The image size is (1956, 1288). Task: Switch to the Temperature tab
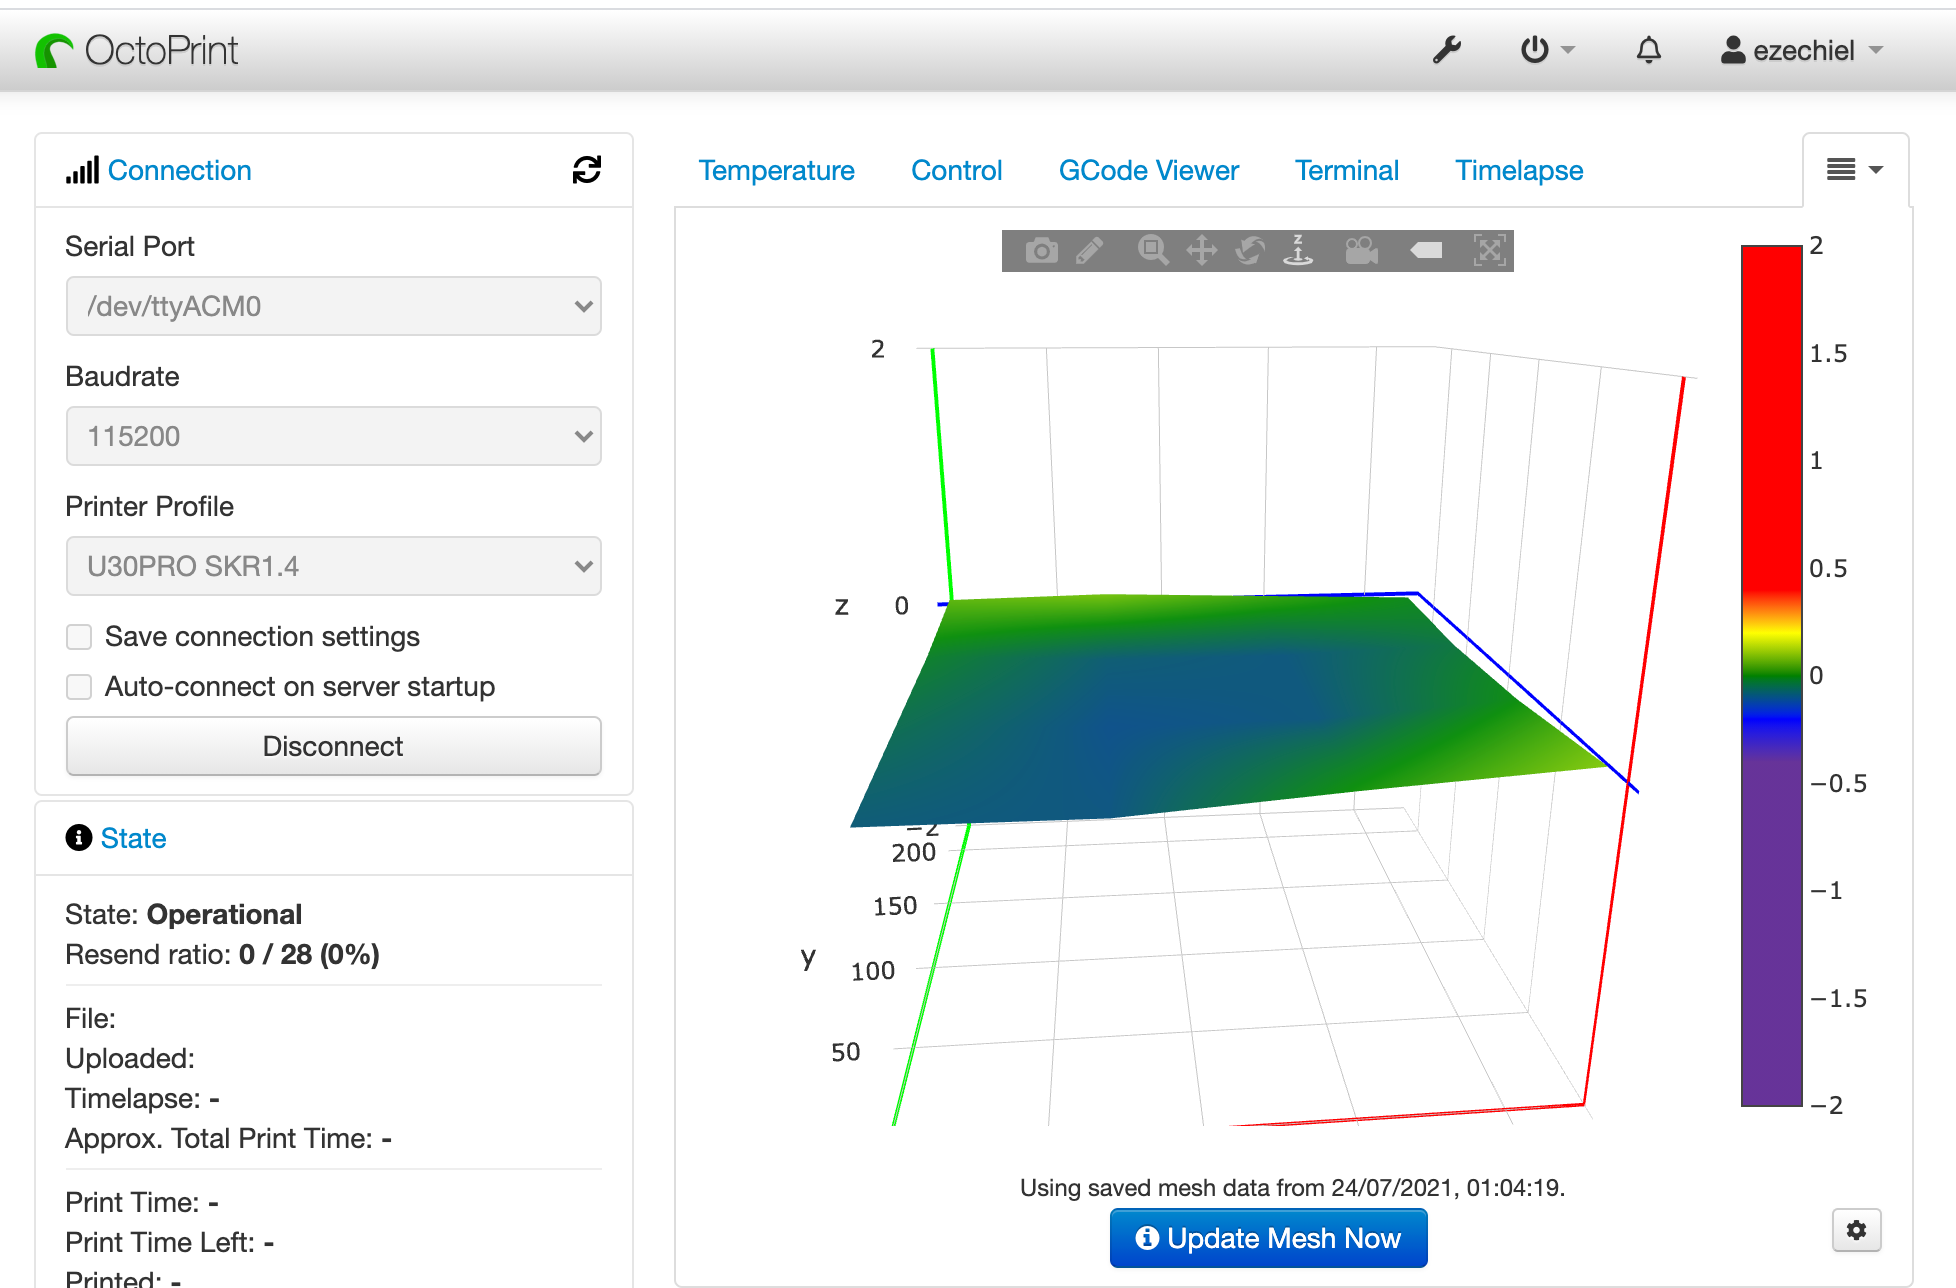click(776, 171)
